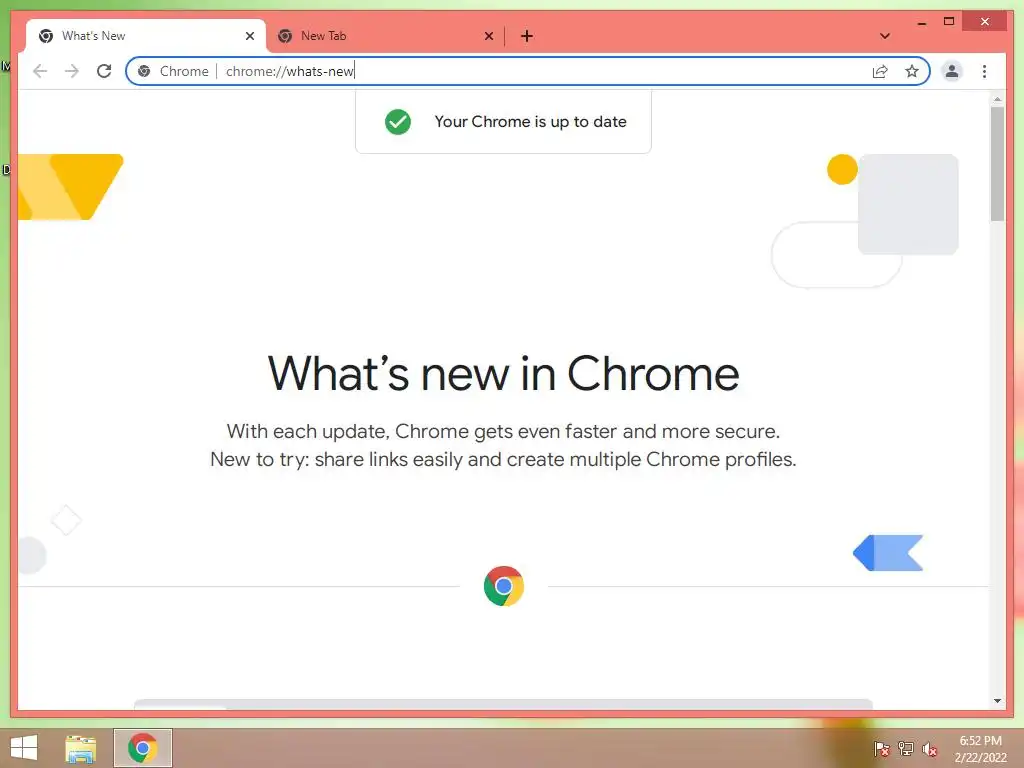Open a new tab with the plus button
The image size is (1024, 768).
526,36
